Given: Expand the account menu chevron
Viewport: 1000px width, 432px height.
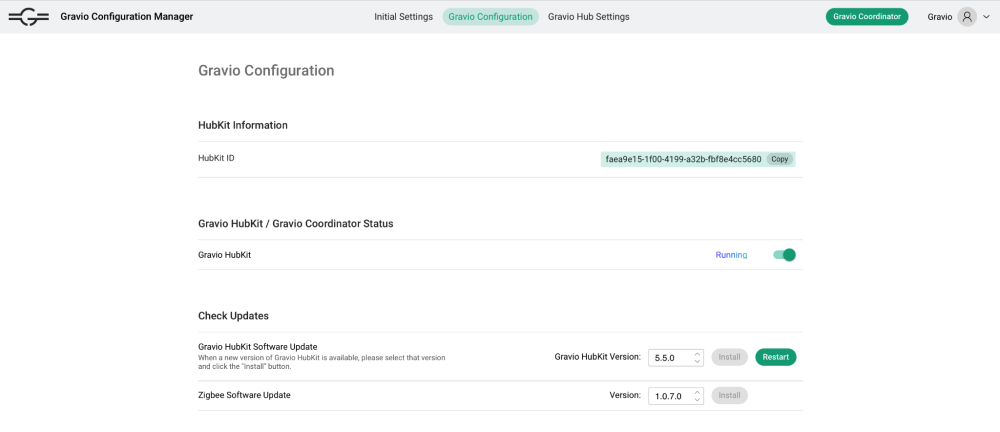Looking at the screenshot, I should click(986, 17).
